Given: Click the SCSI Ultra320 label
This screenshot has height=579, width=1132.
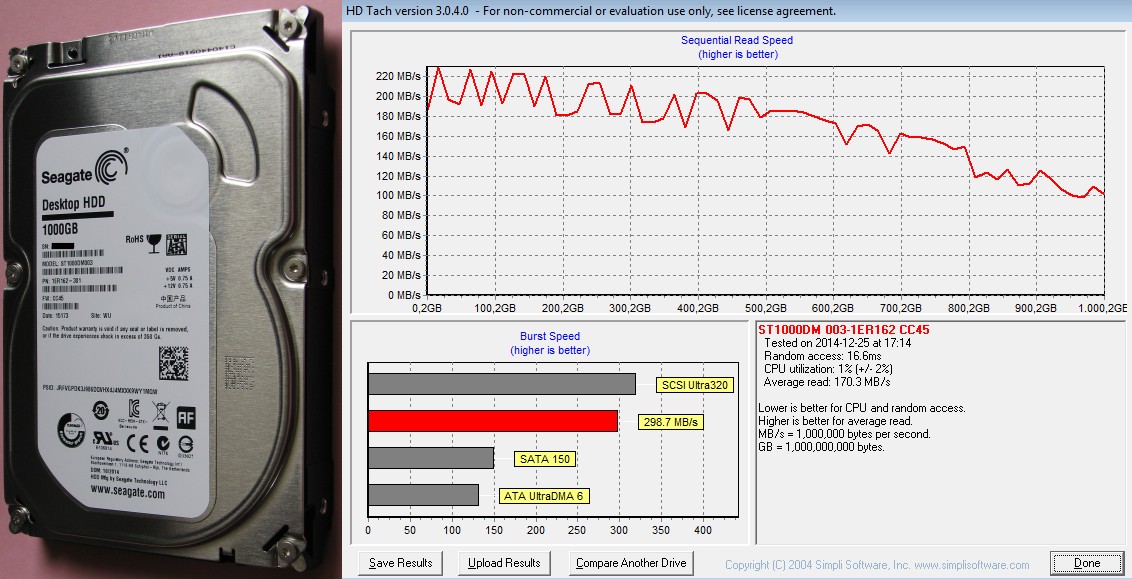Looking at the screenshot, I should pos(695,385).
